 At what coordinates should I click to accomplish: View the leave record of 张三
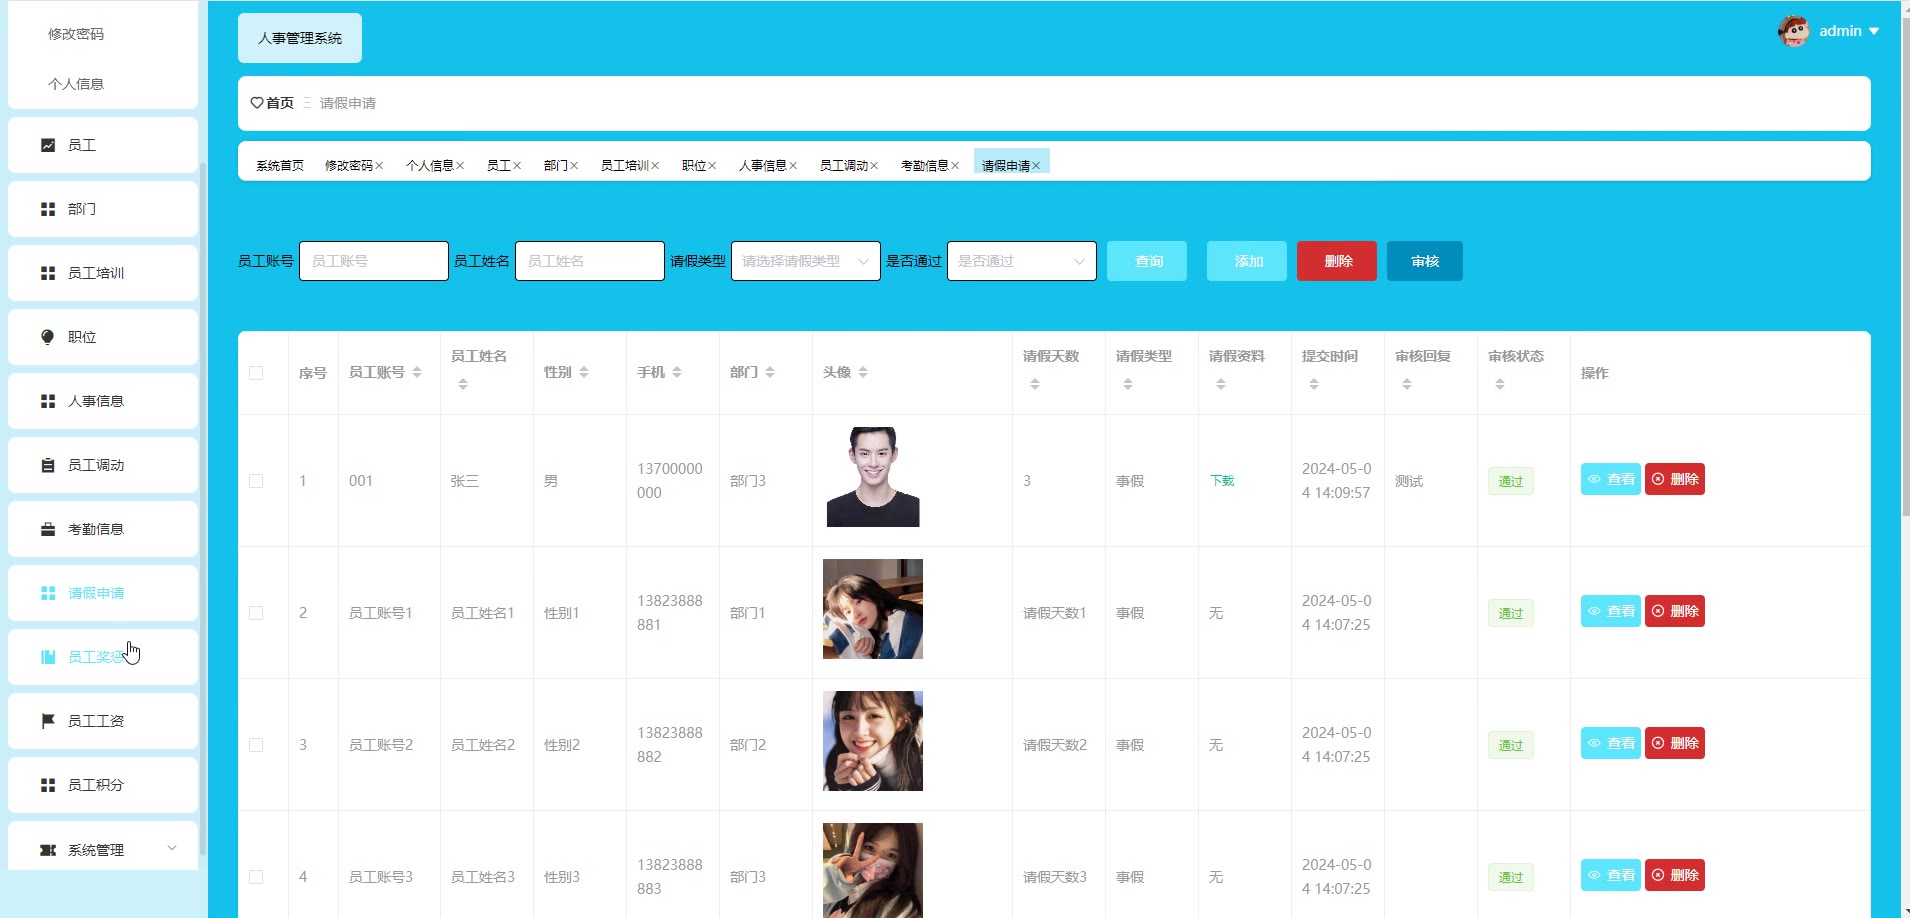click(x=1610, y=479)
